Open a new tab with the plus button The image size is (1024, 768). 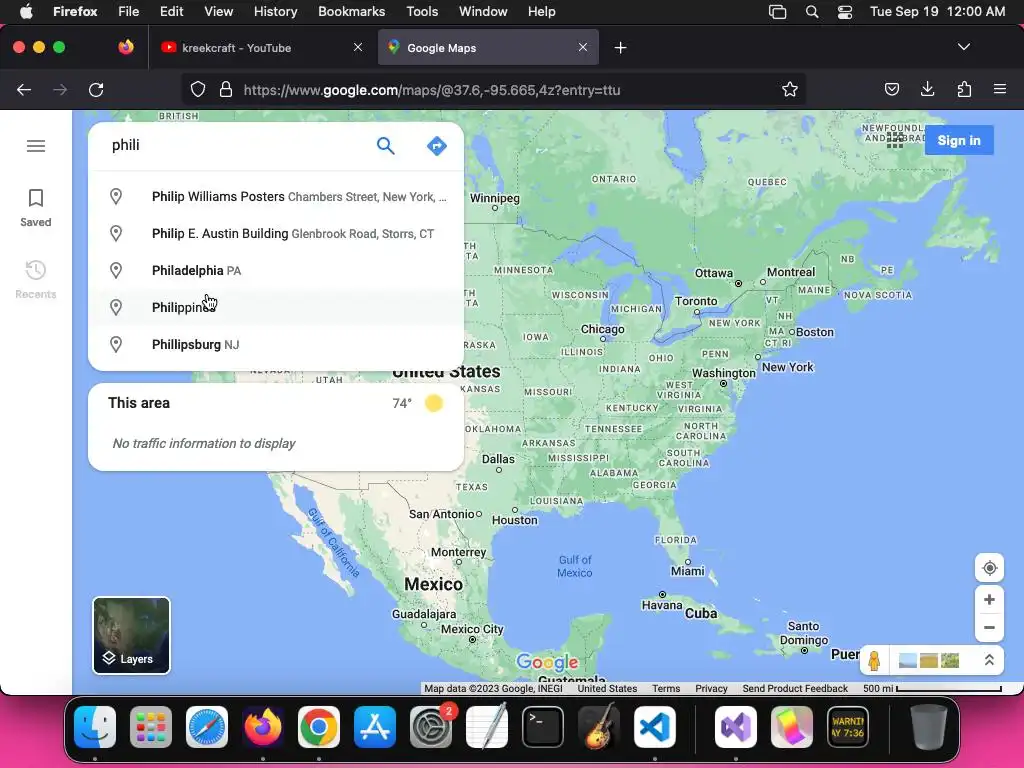[x=620, y=48]
